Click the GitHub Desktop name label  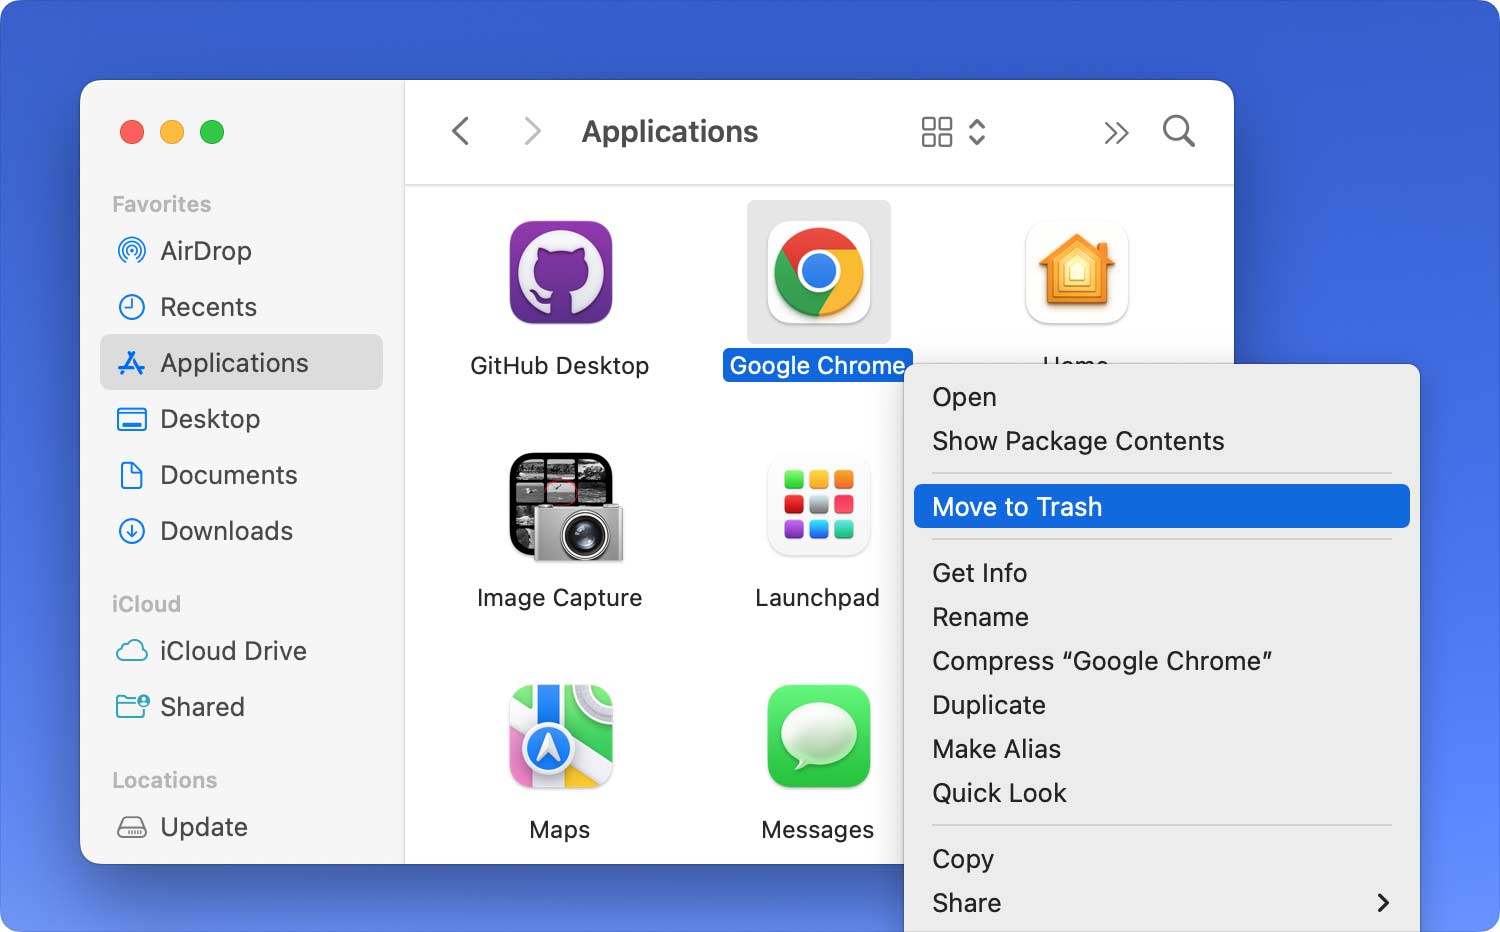click(x=560, y=366)
